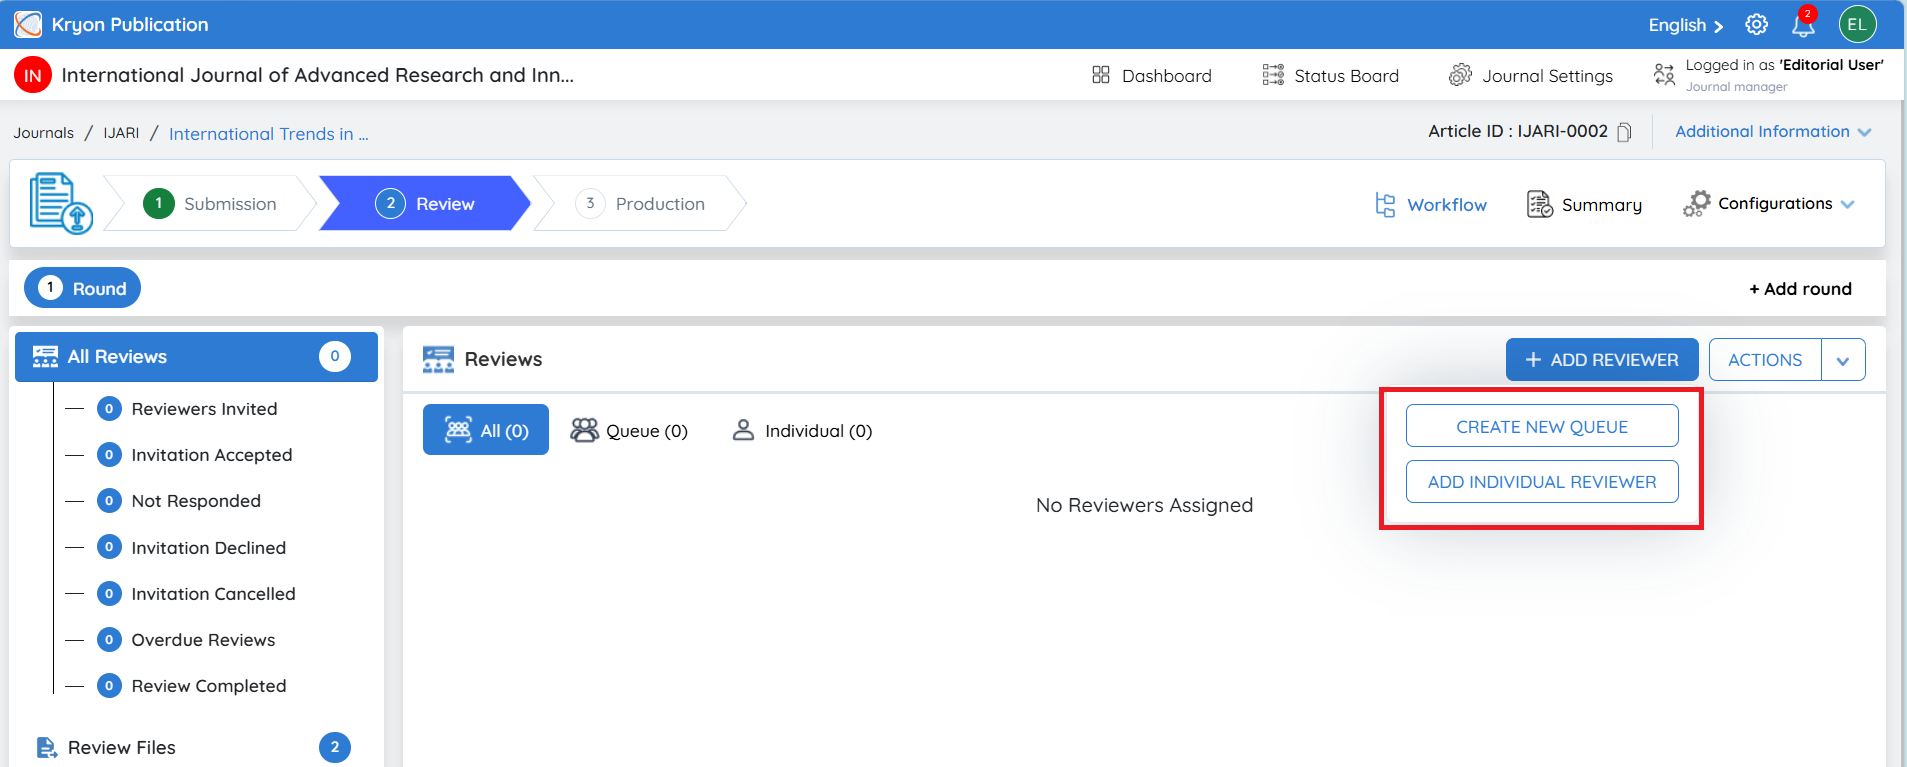Open the dropdown arrow next to ACTIONS
This screenshot has width=1907, height=767.
coord(1843,360)
